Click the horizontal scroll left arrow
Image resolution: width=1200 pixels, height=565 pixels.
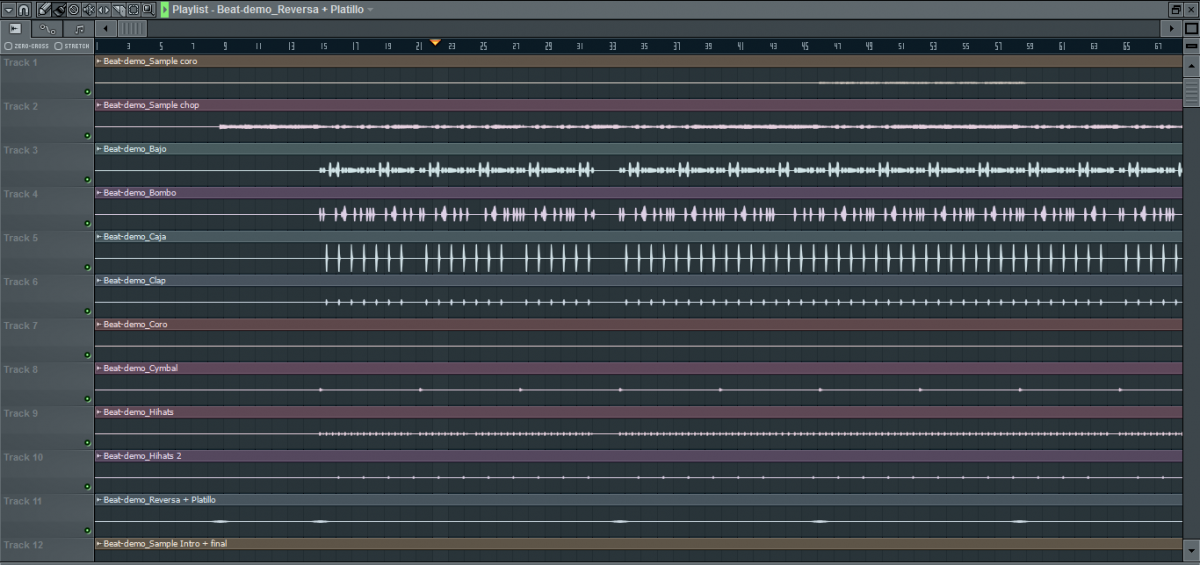point(105,28)
